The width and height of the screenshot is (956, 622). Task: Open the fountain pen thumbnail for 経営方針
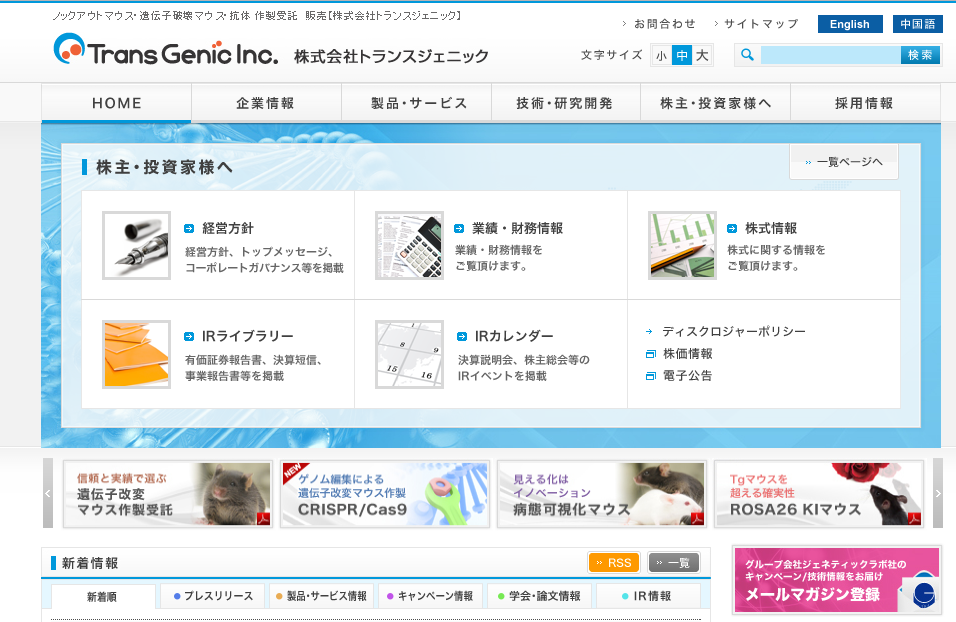click(x=137, y=245)
